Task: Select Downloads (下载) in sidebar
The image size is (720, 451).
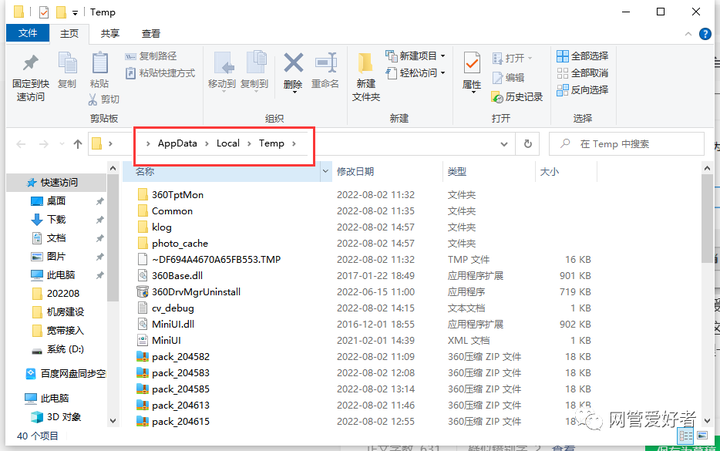Action: pos(56,220)
